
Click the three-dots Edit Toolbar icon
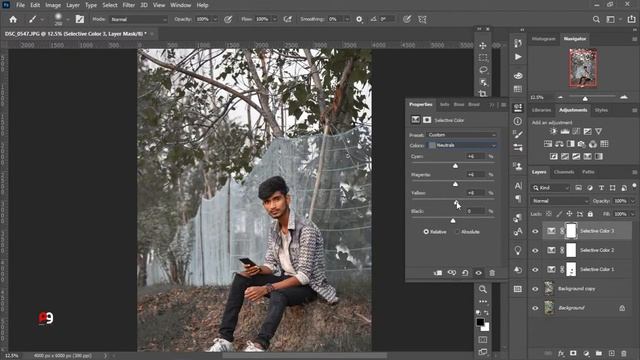[483, 301]
